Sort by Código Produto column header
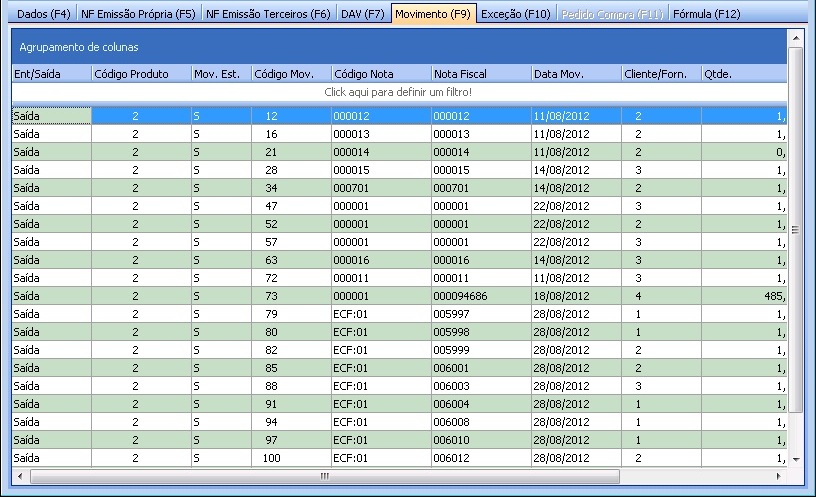Image resolution: width=816 pixels, height=498 pixels. click(140, 74)
